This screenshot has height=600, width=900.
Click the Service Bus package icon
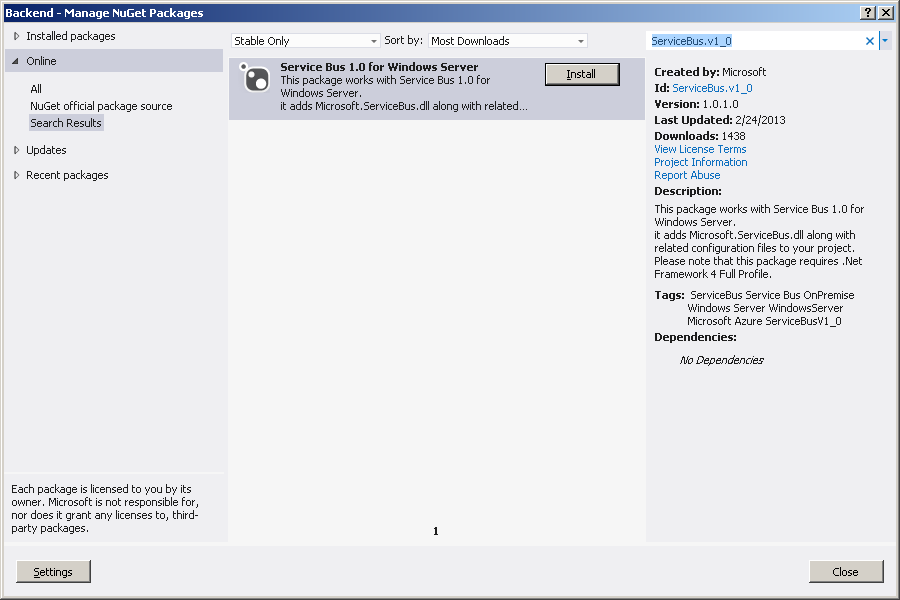(x=256, y=79)
